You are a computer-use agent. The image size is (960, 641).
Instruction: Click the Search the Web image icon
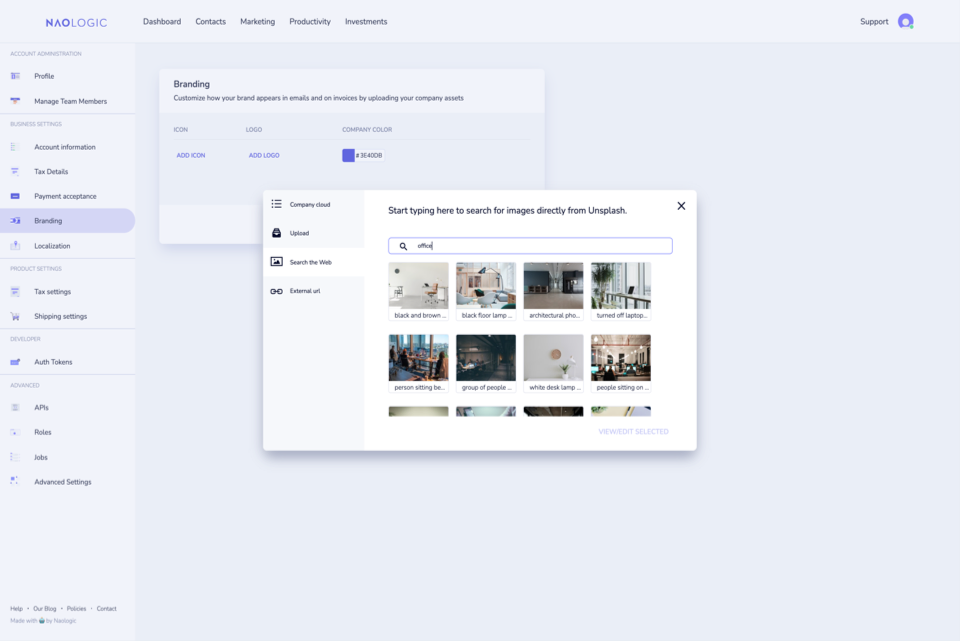(277, 261)
